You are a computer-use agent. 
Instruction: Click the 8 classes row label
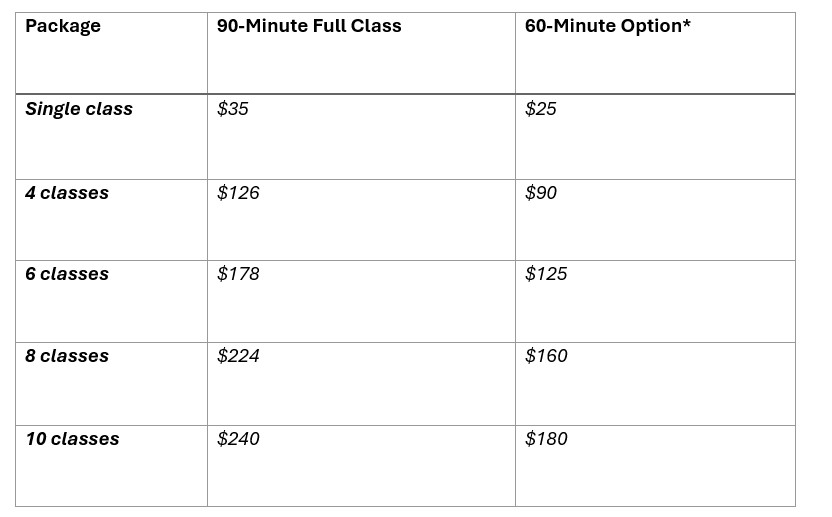coord(67,356)
